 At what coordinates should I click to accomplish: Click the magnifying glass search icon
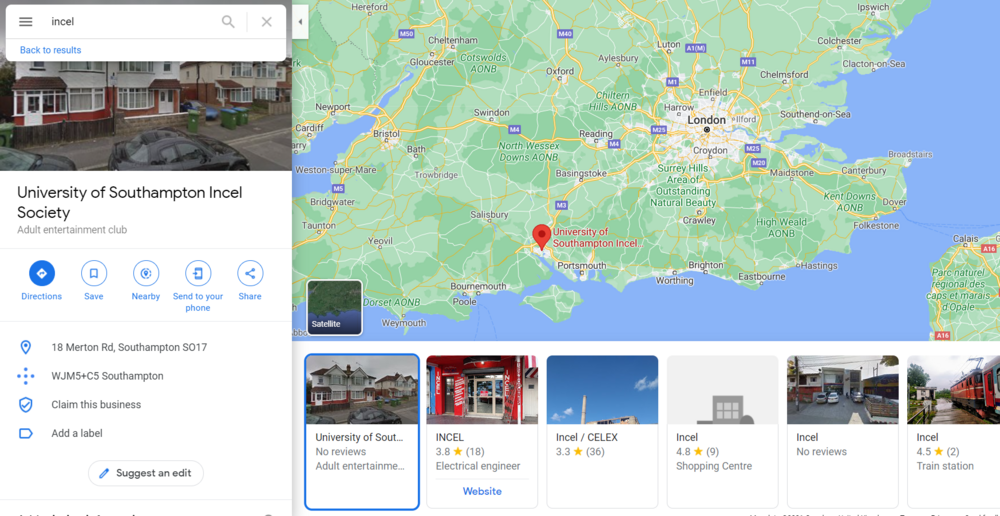pos(228,22)
